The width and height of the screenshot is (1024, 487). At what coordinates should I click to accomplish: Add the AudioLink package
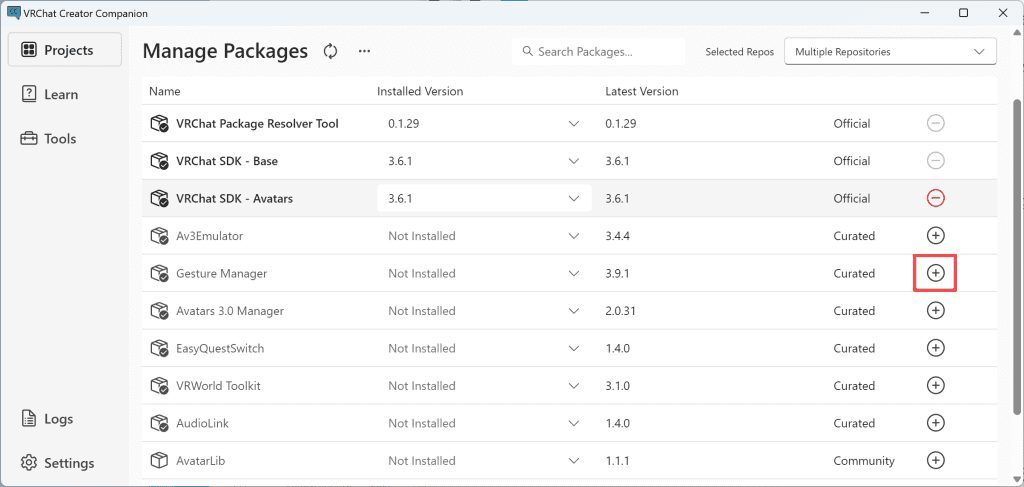coord(935,423)
